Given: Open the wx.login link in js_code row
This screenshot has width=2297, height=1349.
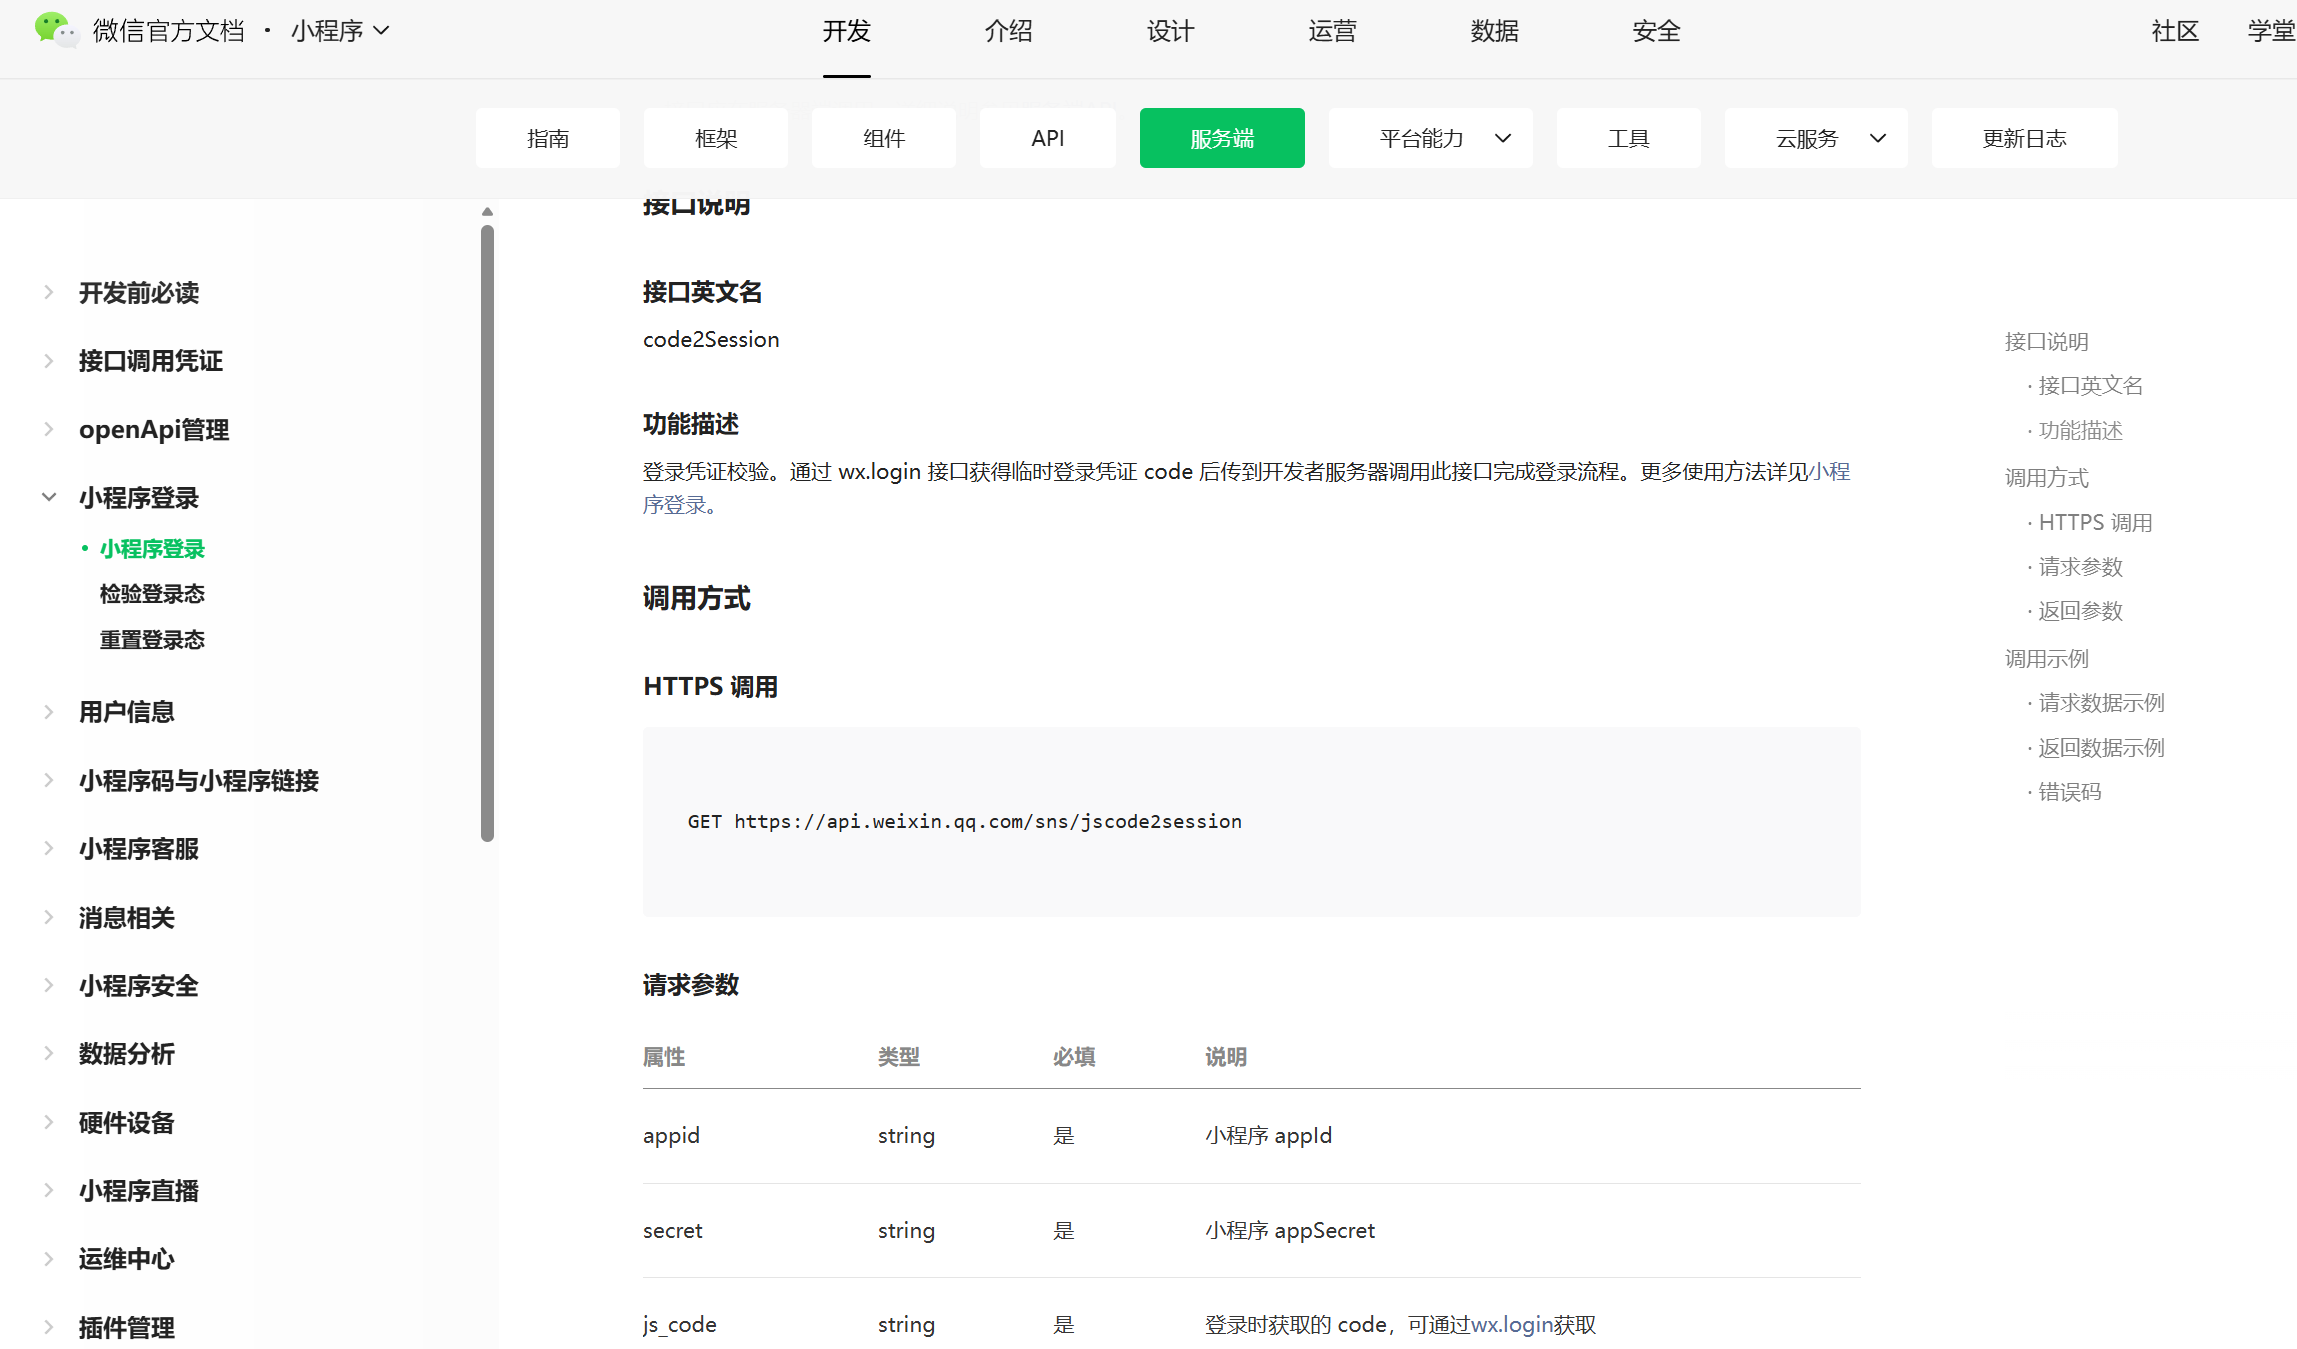Looking at the screenshot, I should (1511, 1325).
